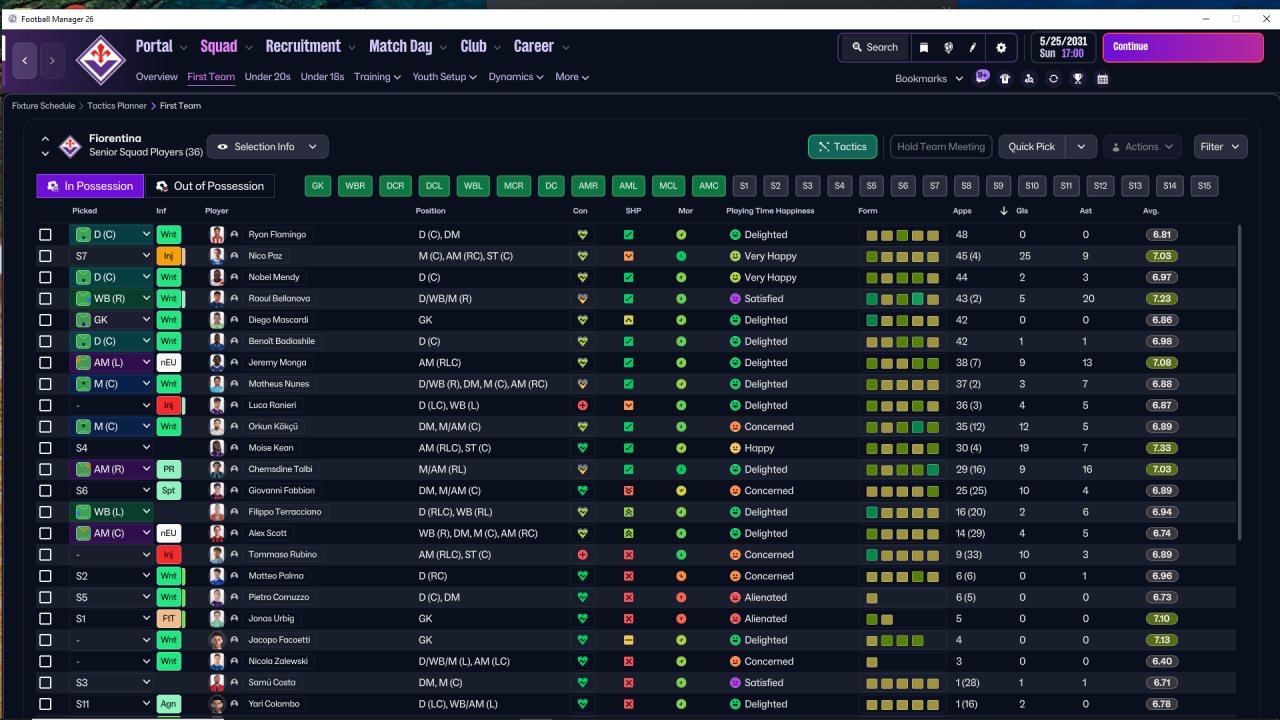Click the Fiorentina crest beside Senior Squad Players
Screen dimensions: 1280x720
(x=70, y=146)
